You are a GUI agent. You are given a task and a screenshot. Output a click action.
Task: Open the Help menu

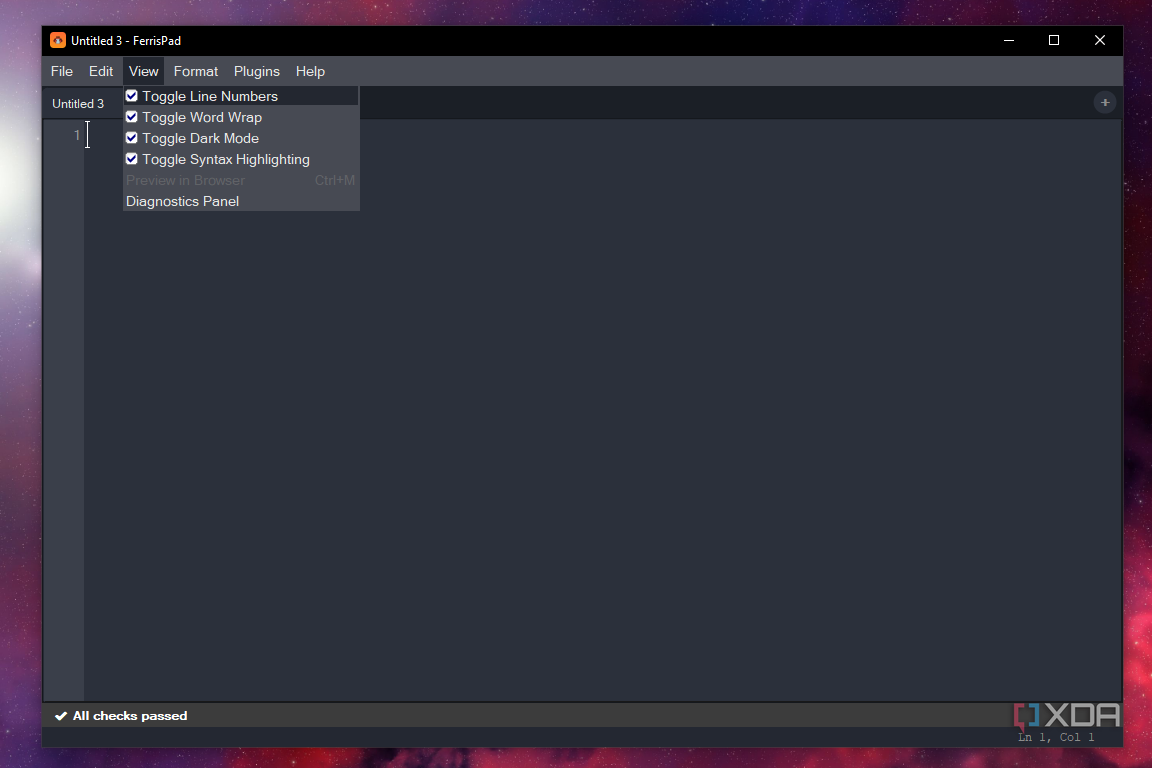coord(310,71)
